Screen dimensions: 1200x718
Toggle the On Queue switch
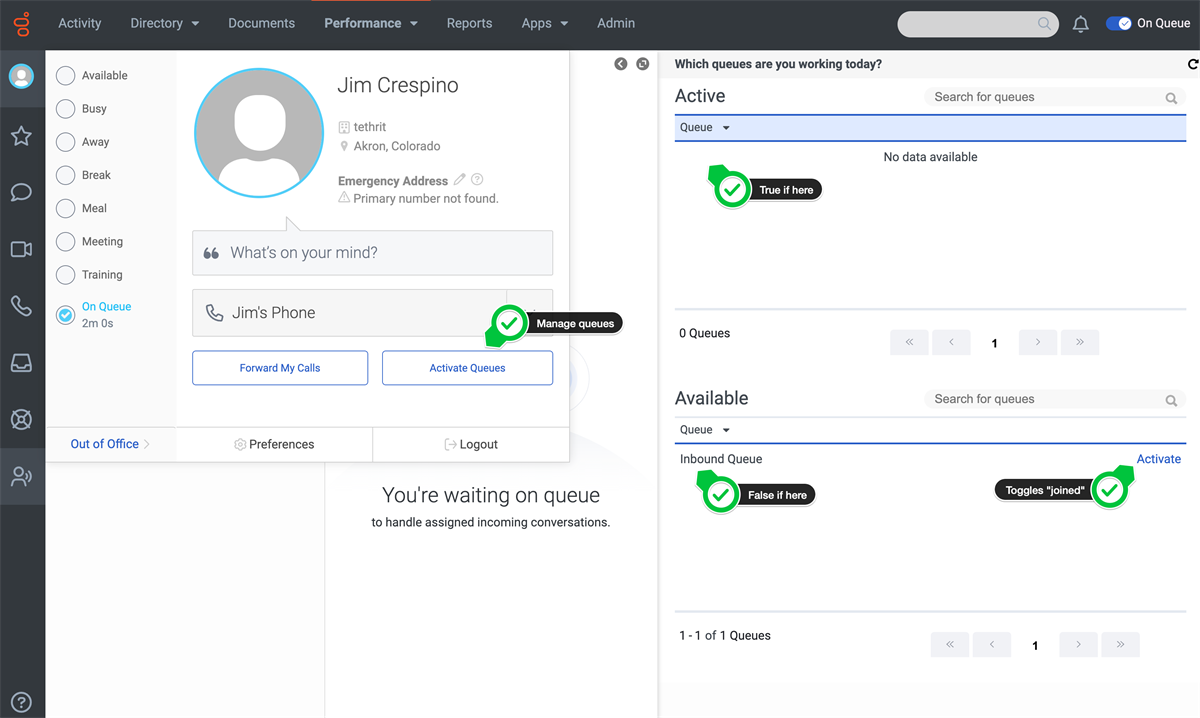pyautogui.click(x=1118, y=23)
